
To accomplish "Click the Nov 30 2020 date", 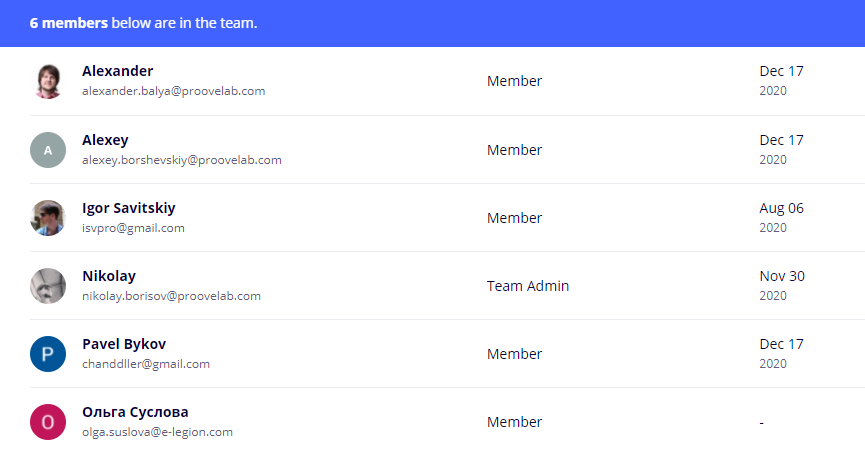I will point(781,285).
